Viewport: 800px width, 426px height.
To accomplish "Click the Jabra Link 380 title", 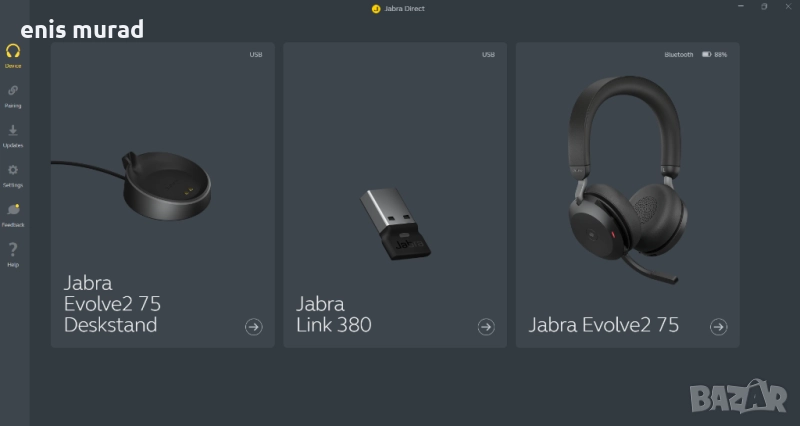I will tap(334, 314).
